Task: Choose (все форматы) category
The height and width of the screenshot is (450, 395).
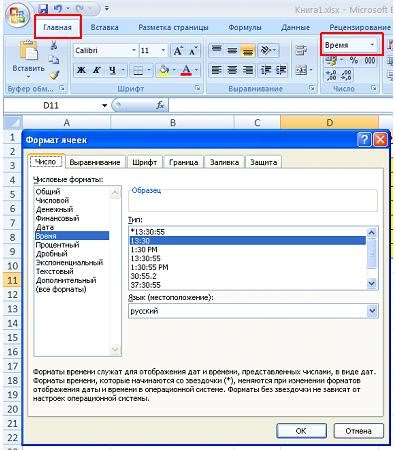Action: tap(61, 289)
